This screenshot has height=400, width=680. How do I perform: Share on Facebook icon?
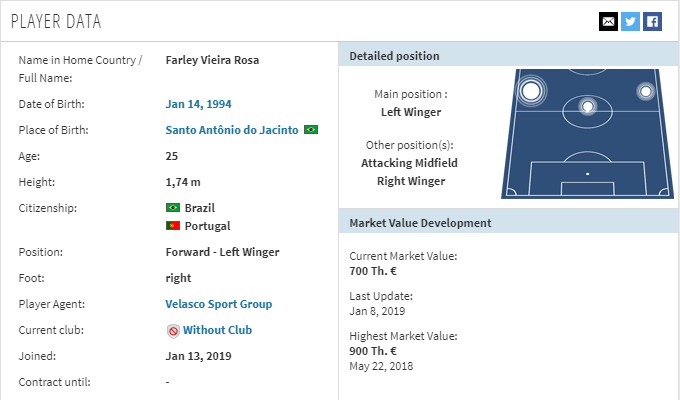point(652,21)
